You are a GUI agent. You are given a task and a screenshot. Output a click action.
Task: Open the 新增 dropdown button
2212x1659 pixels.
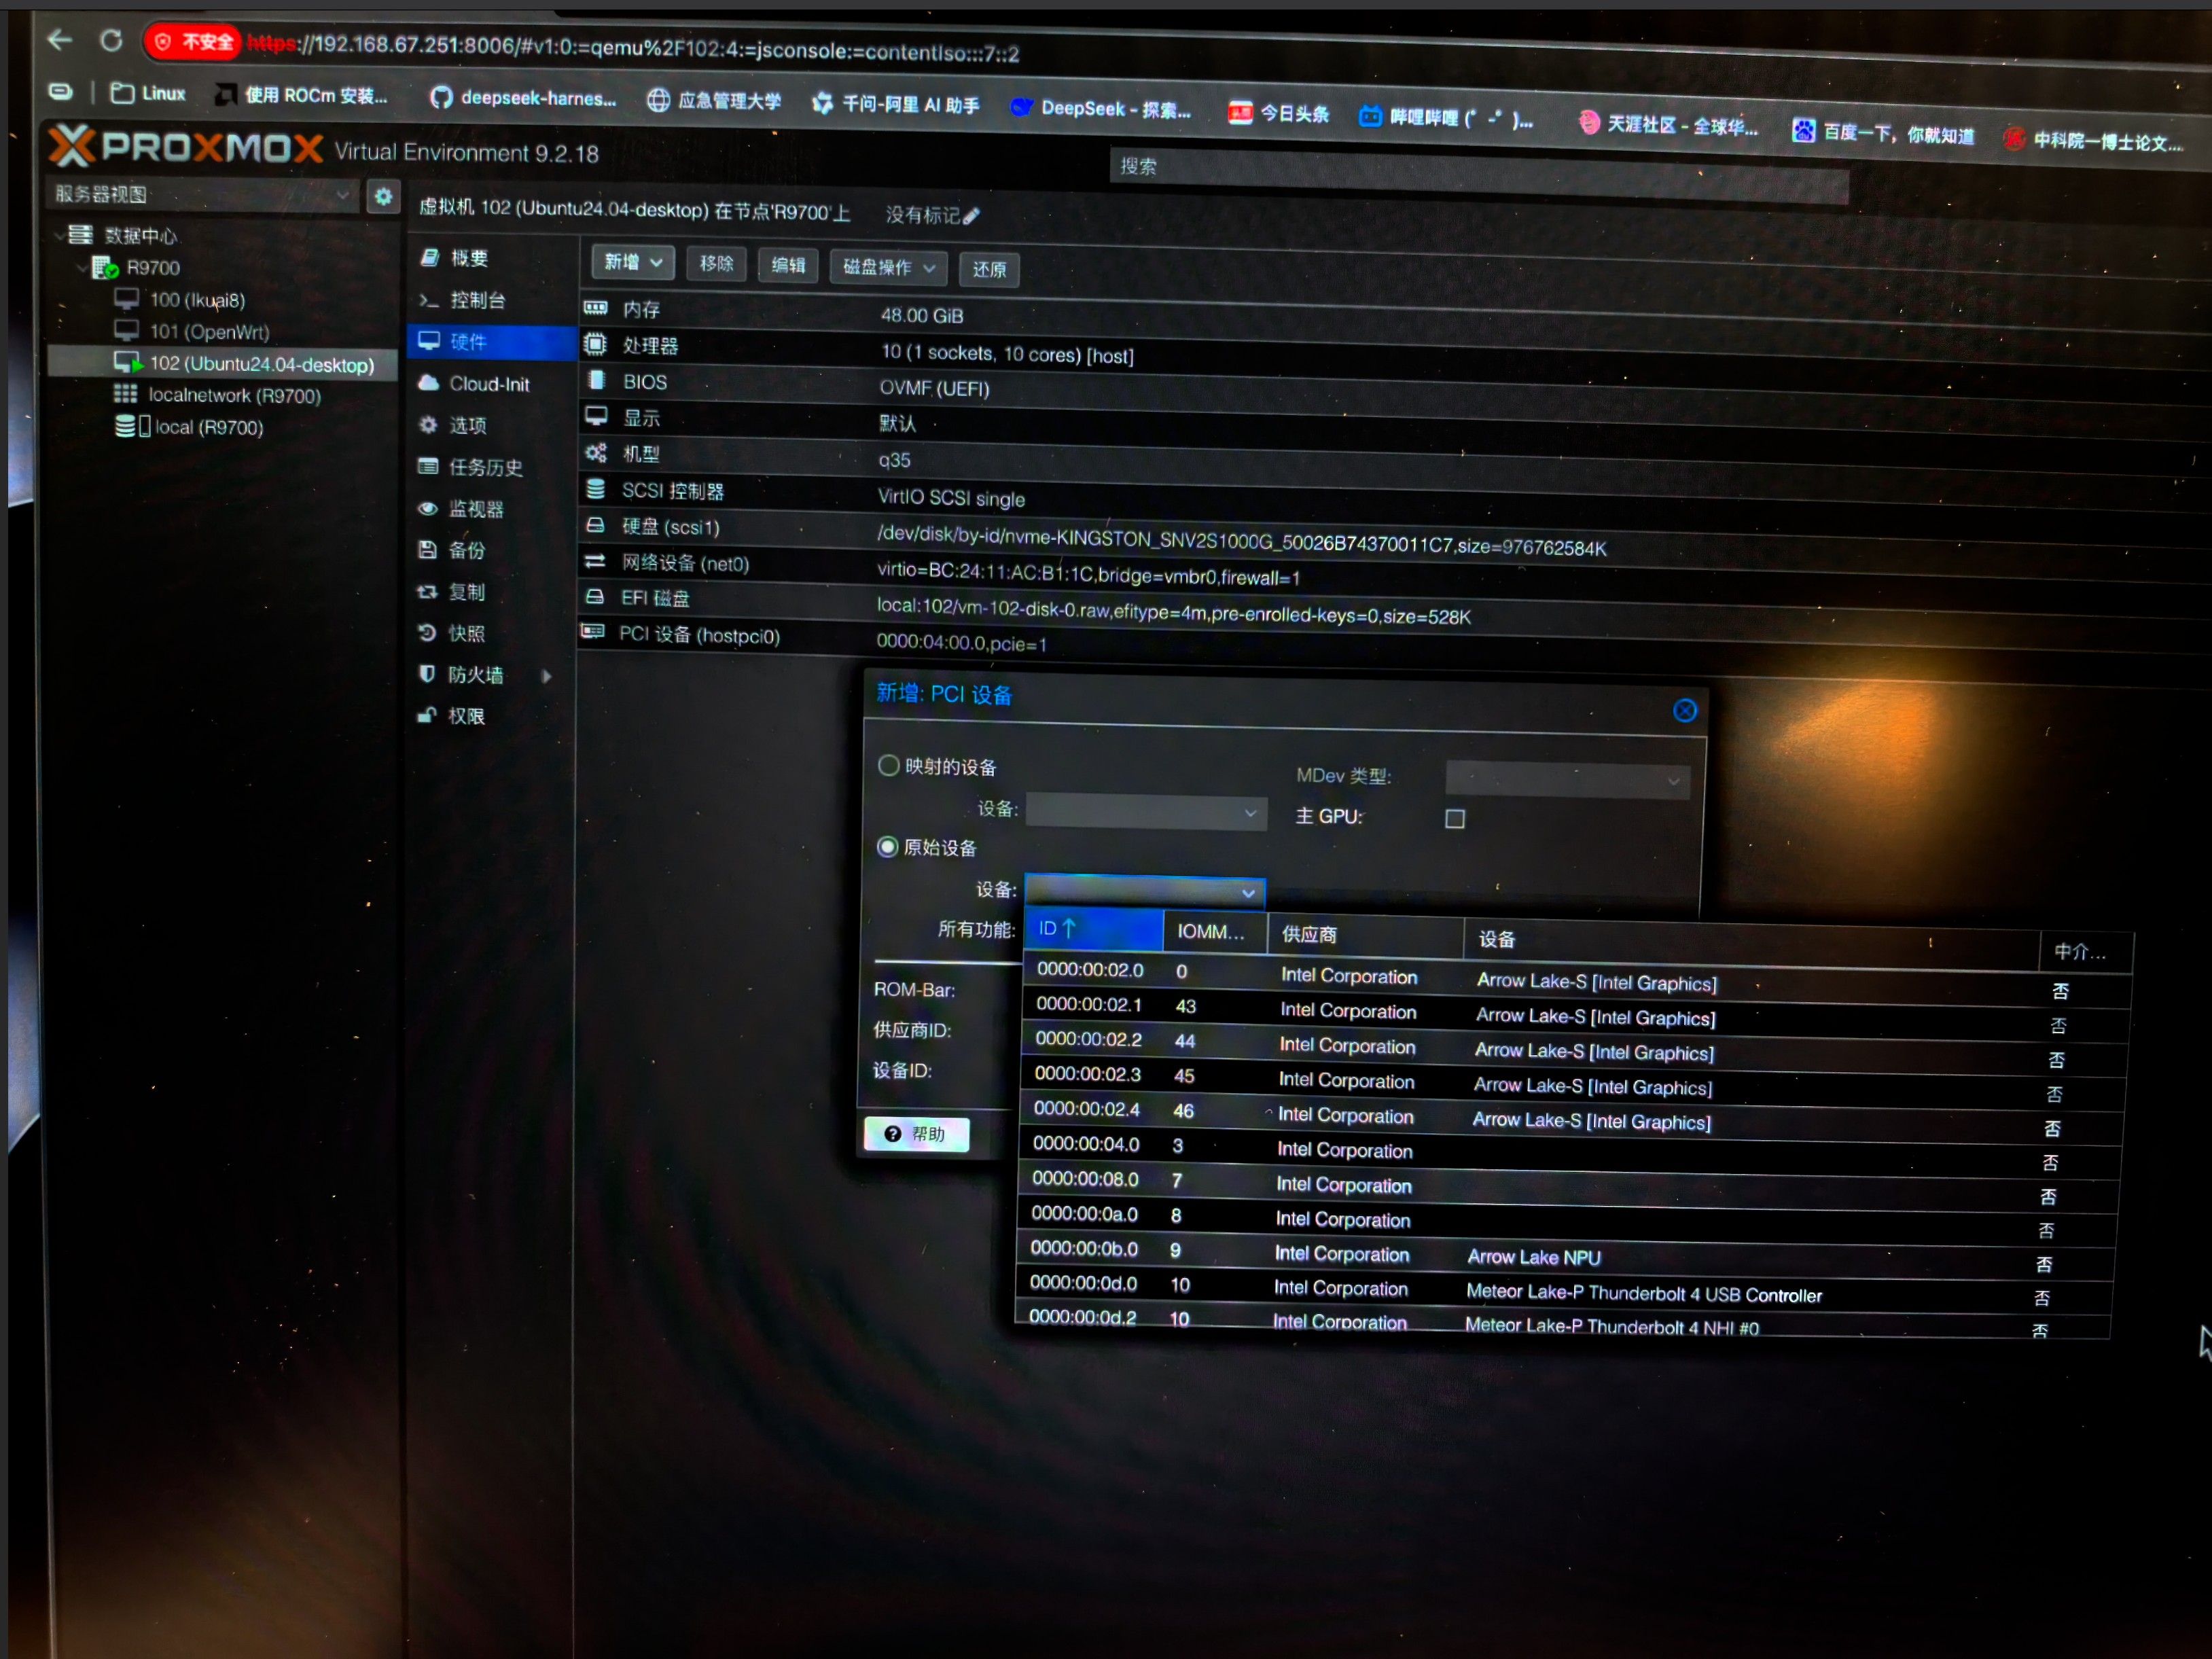pyautogui.click(x=633, y=263)
